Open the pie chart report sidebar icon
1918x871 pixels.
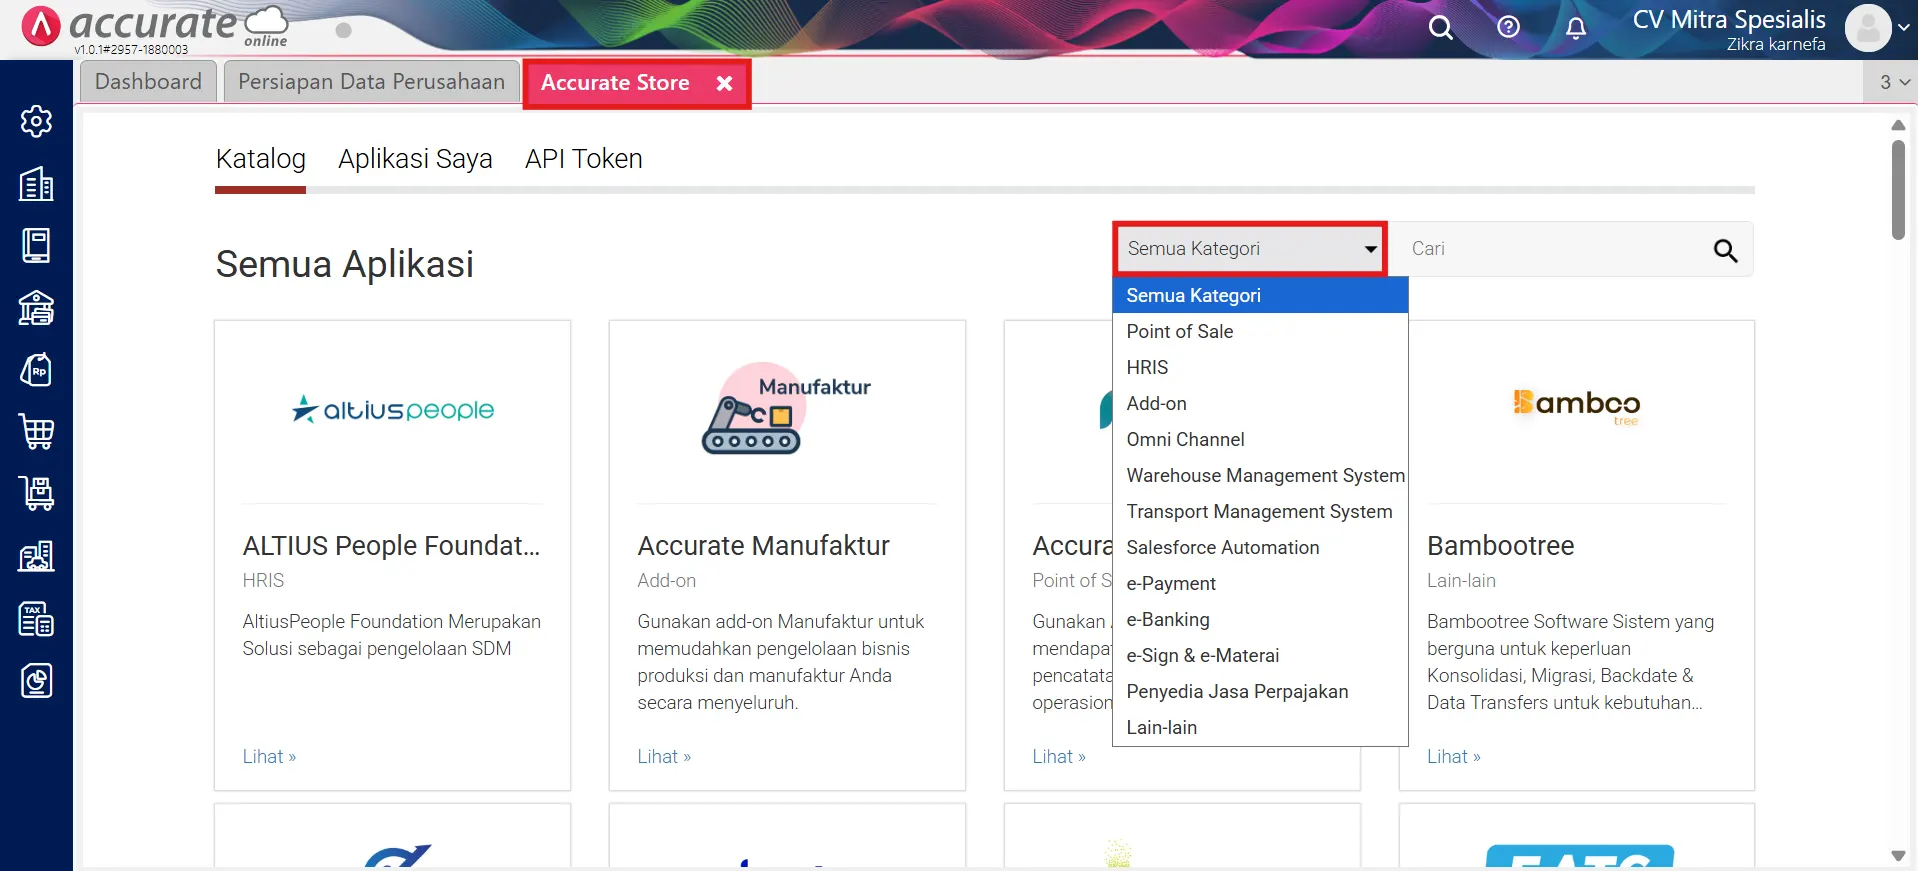pos(36,681)
